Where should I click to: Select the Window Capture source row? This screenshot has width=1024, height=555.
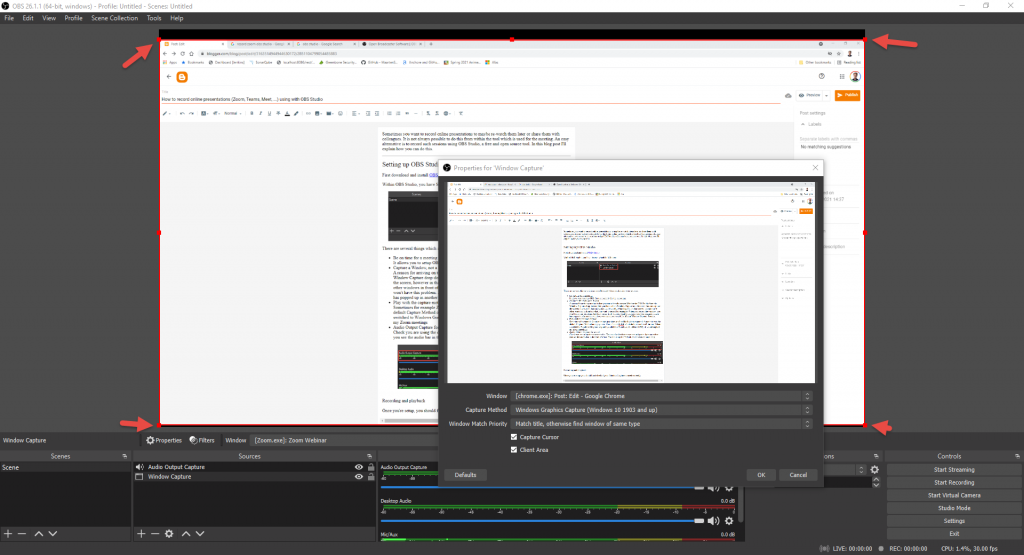[x=254, y=477]
